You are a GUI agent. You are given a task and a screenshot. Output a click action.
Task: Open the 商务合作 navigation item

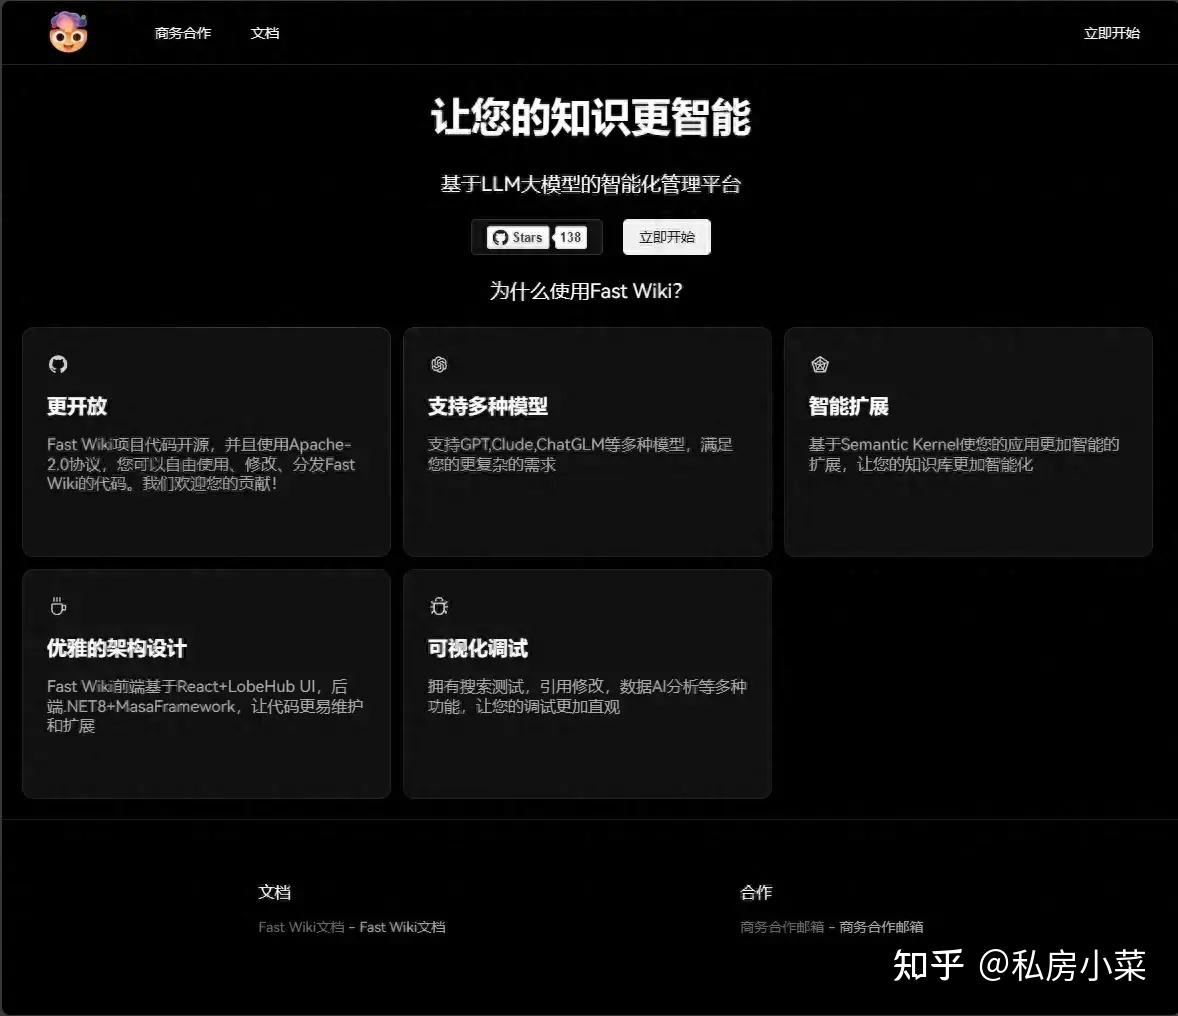(x=183, y=33)
